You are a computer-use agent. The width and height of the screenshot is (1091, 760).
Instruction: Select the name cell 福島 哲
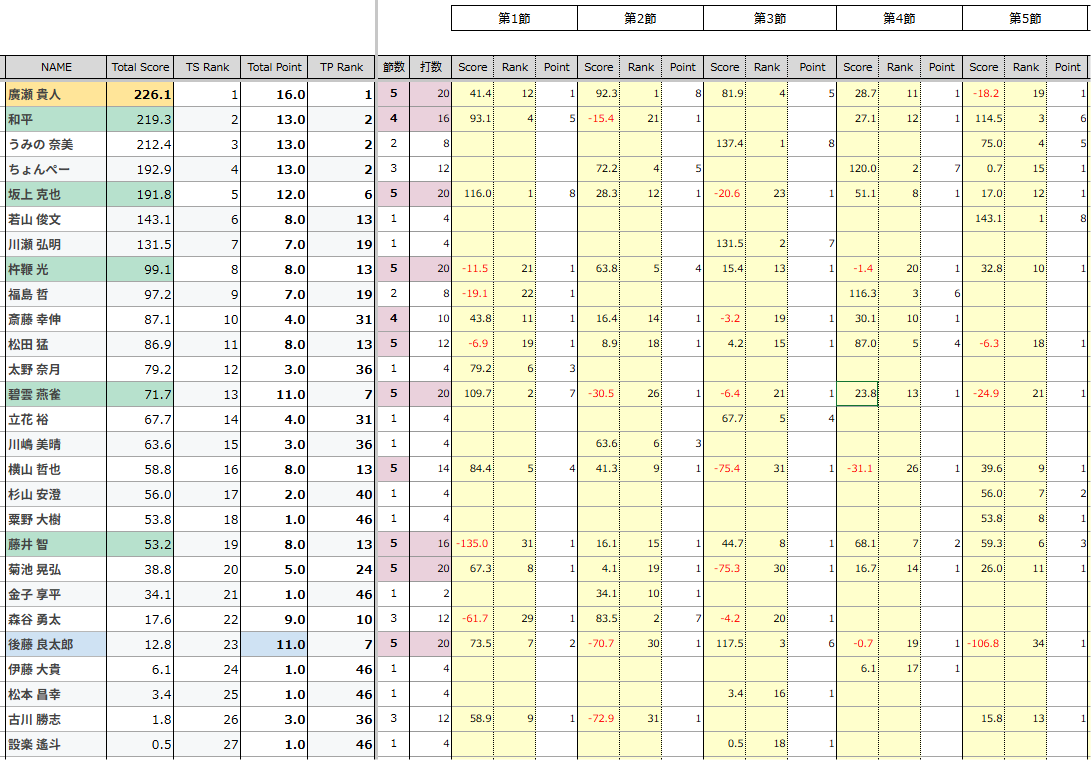(x=56, y=294)
